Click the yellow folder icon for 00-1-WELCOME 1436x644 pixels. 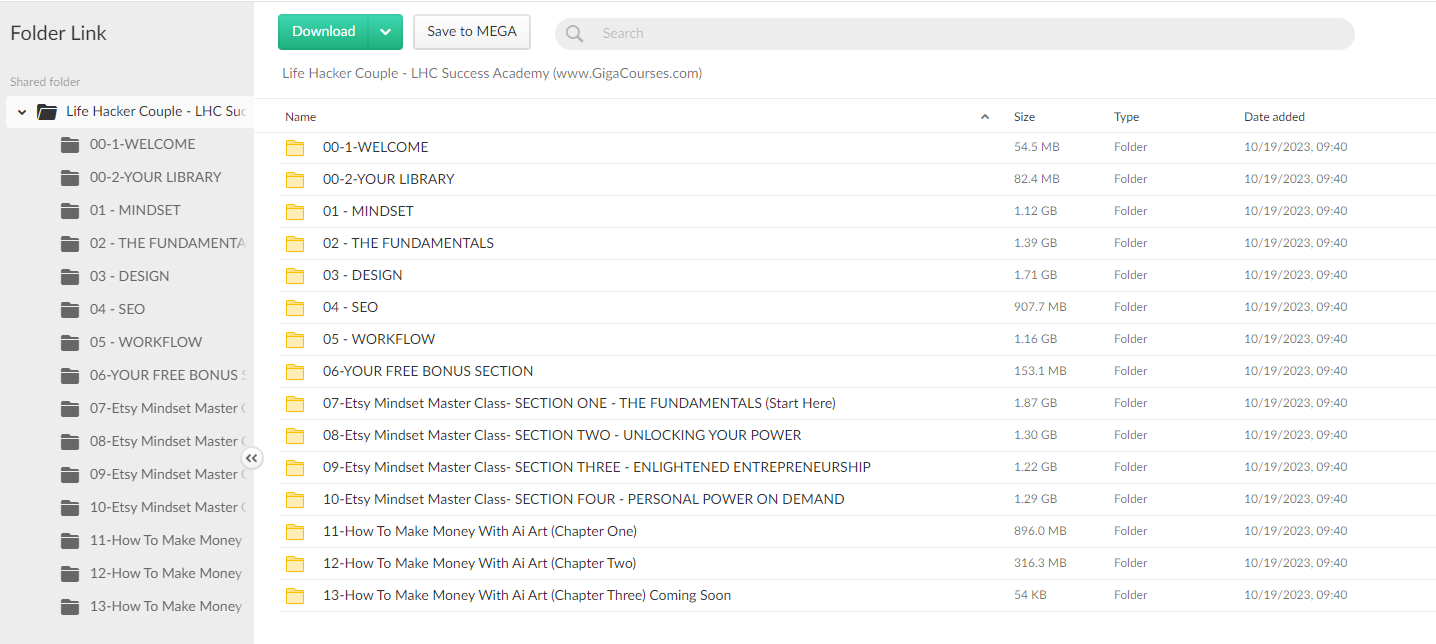295,147
